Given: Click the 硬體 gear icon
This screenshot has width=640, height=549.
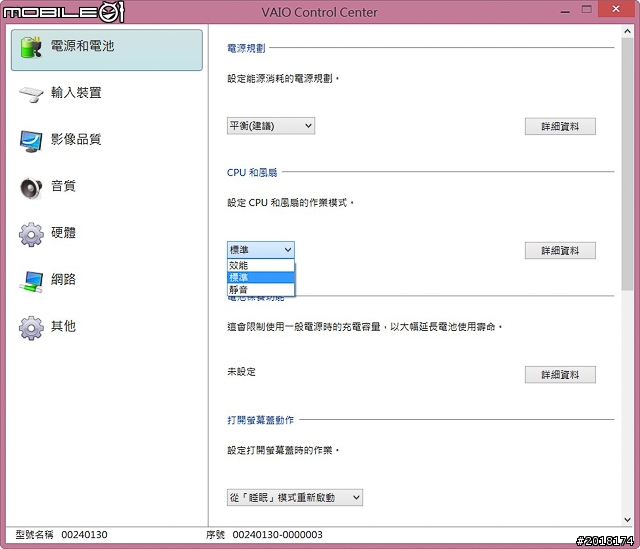Looking at the screenshot, I should tap(31, 234).
